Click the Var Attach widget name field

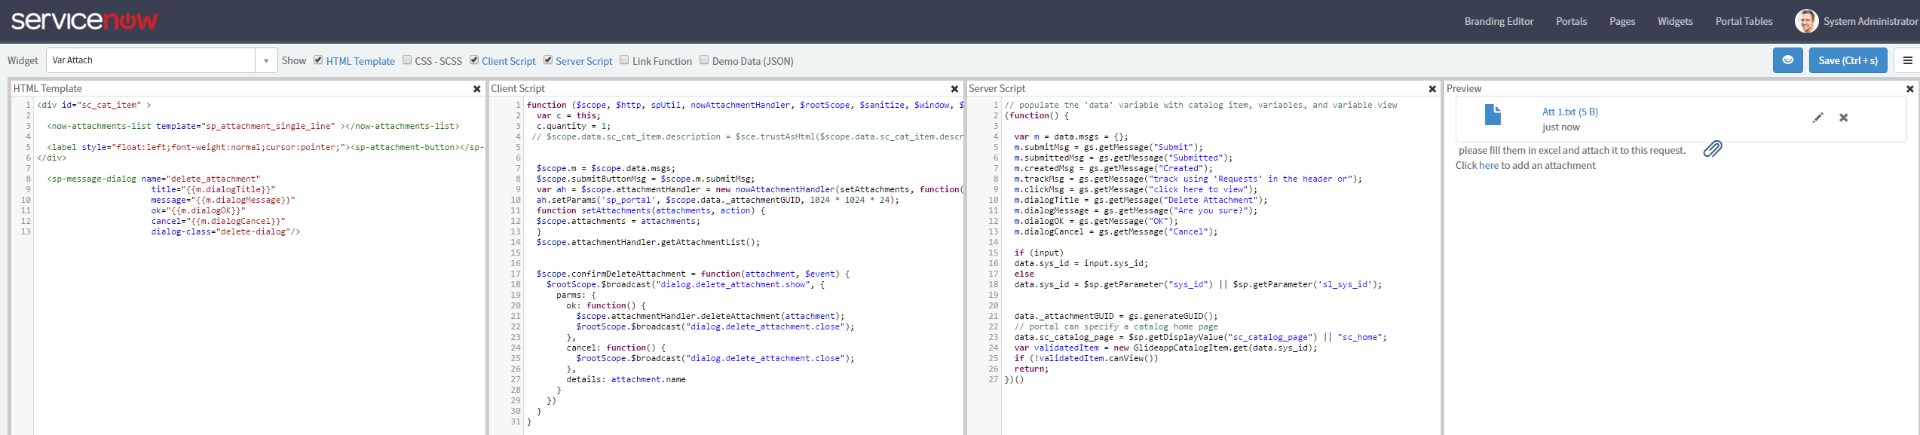pos(150,61)
